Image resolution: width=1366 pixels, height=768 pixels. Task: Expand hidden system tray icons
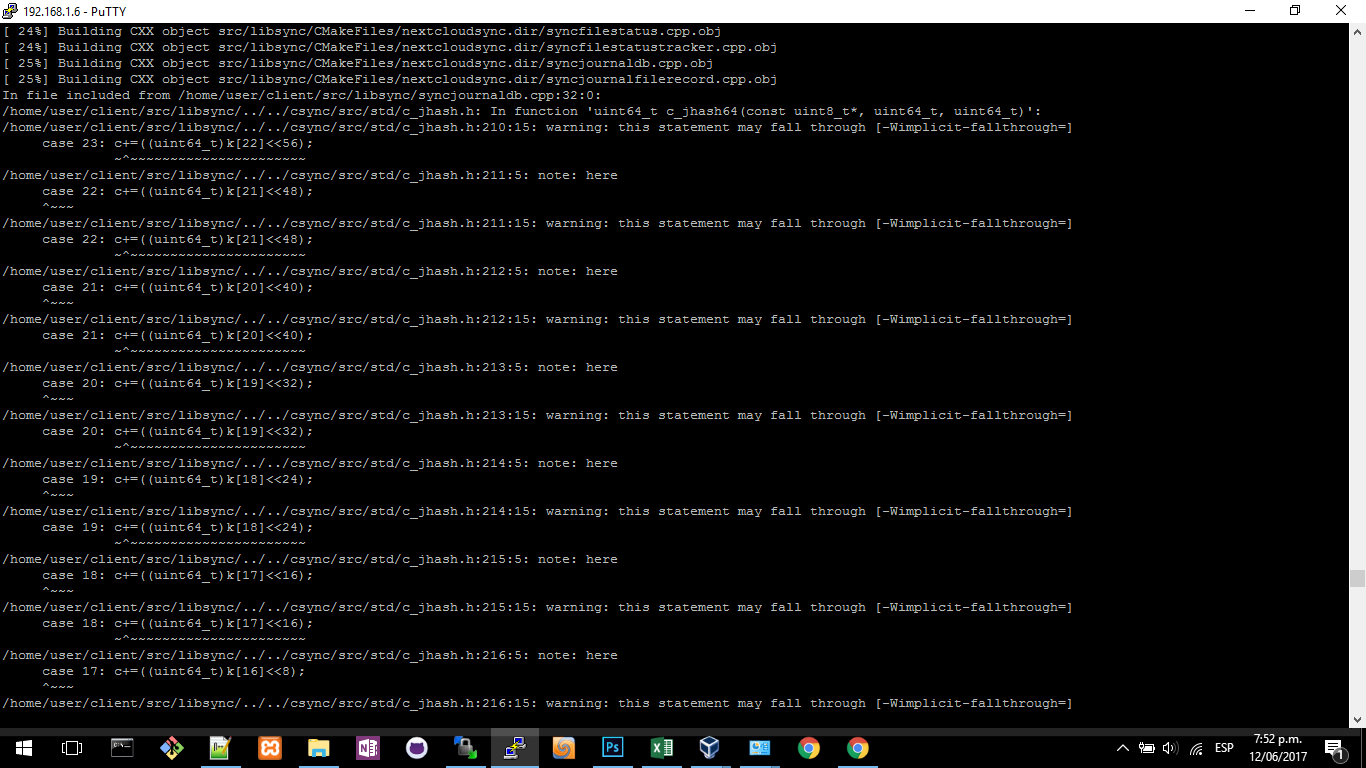pos(1122,748)
